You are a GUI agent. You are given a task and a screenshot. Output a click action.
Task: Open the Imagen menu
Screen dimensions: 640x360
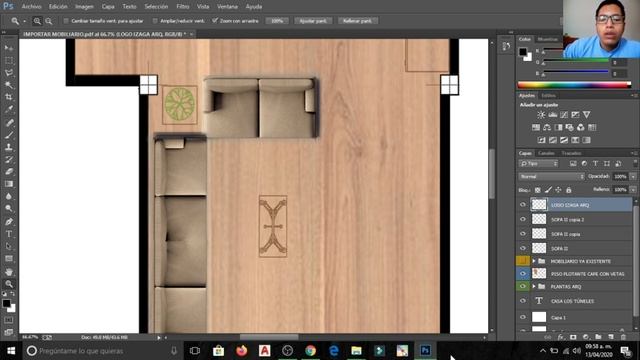(x=84, y=7)
